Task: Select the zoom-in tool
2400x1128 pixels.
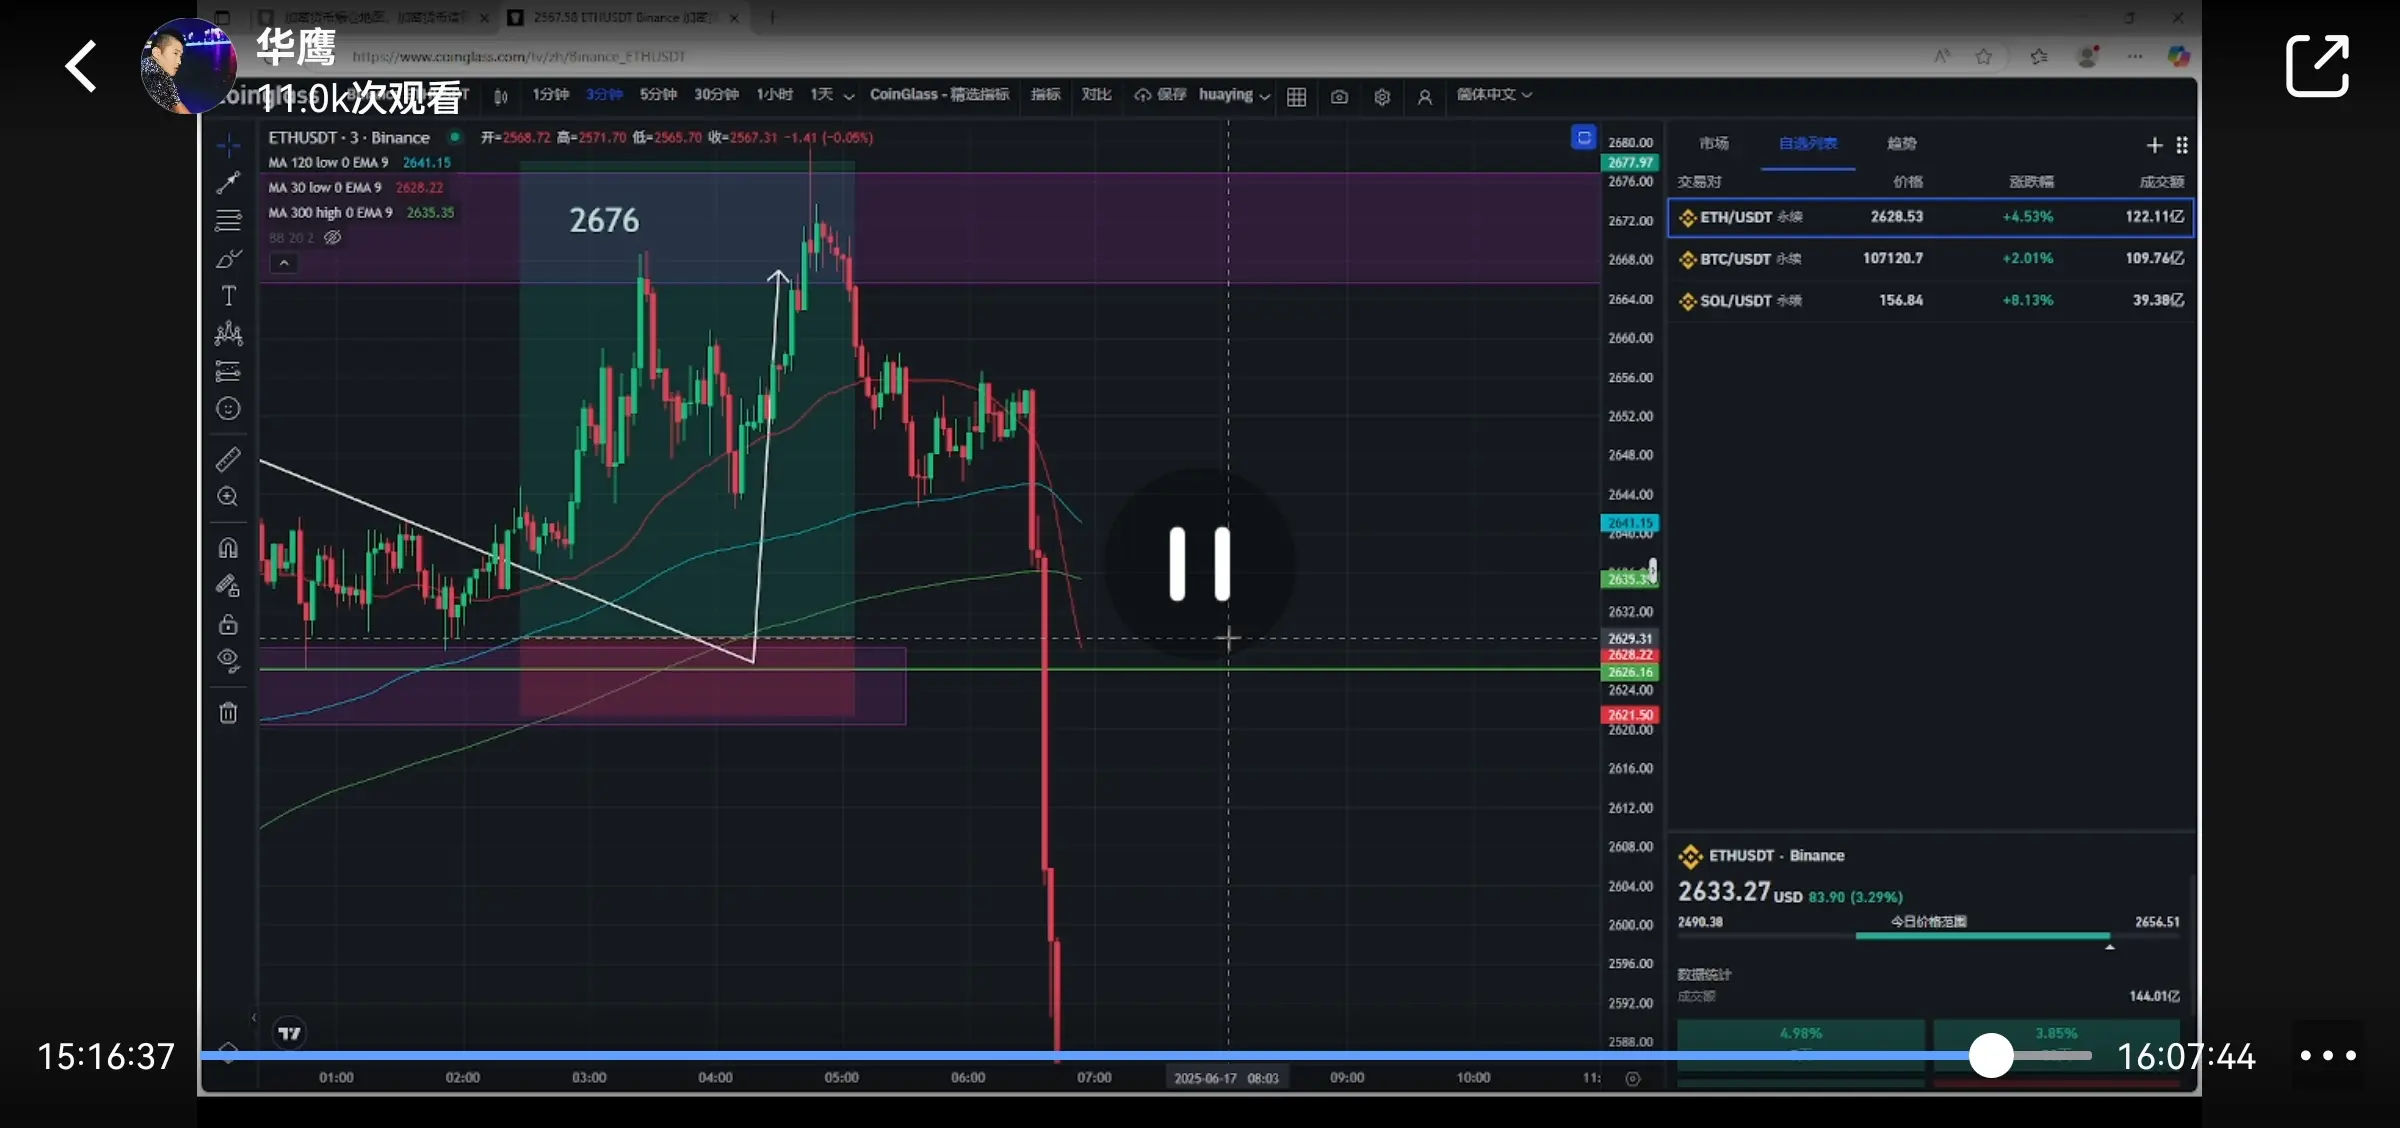Action: 228,497
